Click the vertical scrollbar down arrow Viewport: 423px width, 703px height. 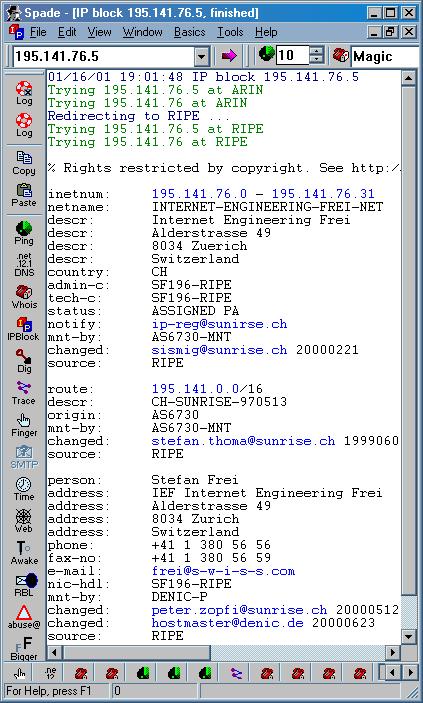408,636
